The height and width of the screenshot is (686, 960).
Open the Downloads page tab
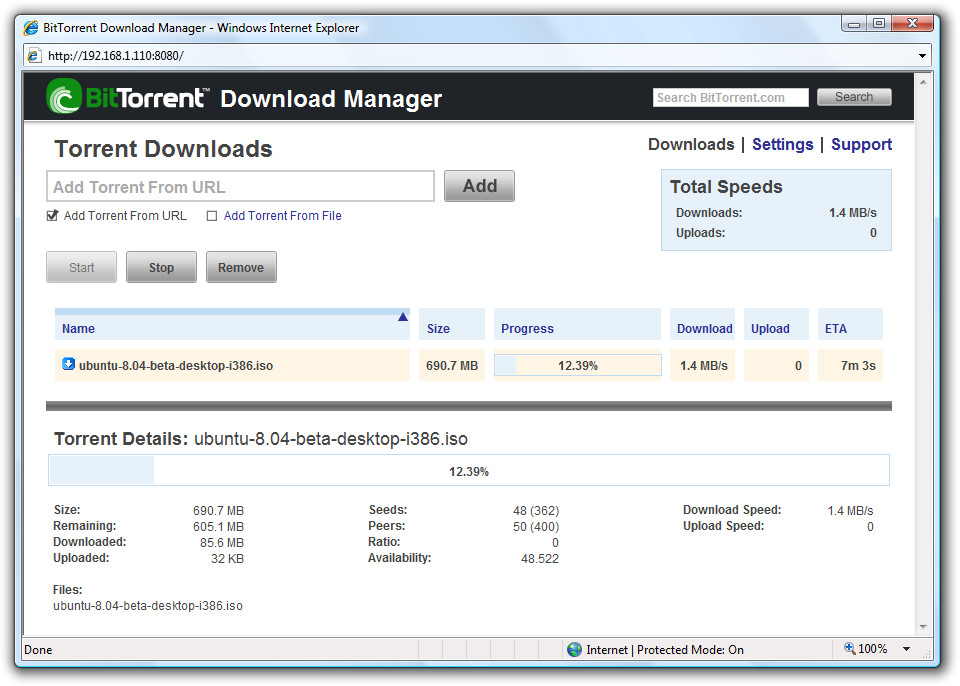(x=691, y=145)
